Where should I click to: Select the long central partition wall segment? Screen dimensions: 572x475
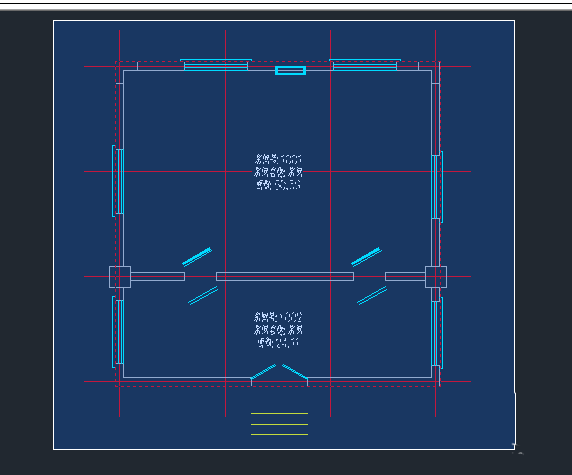285,277
